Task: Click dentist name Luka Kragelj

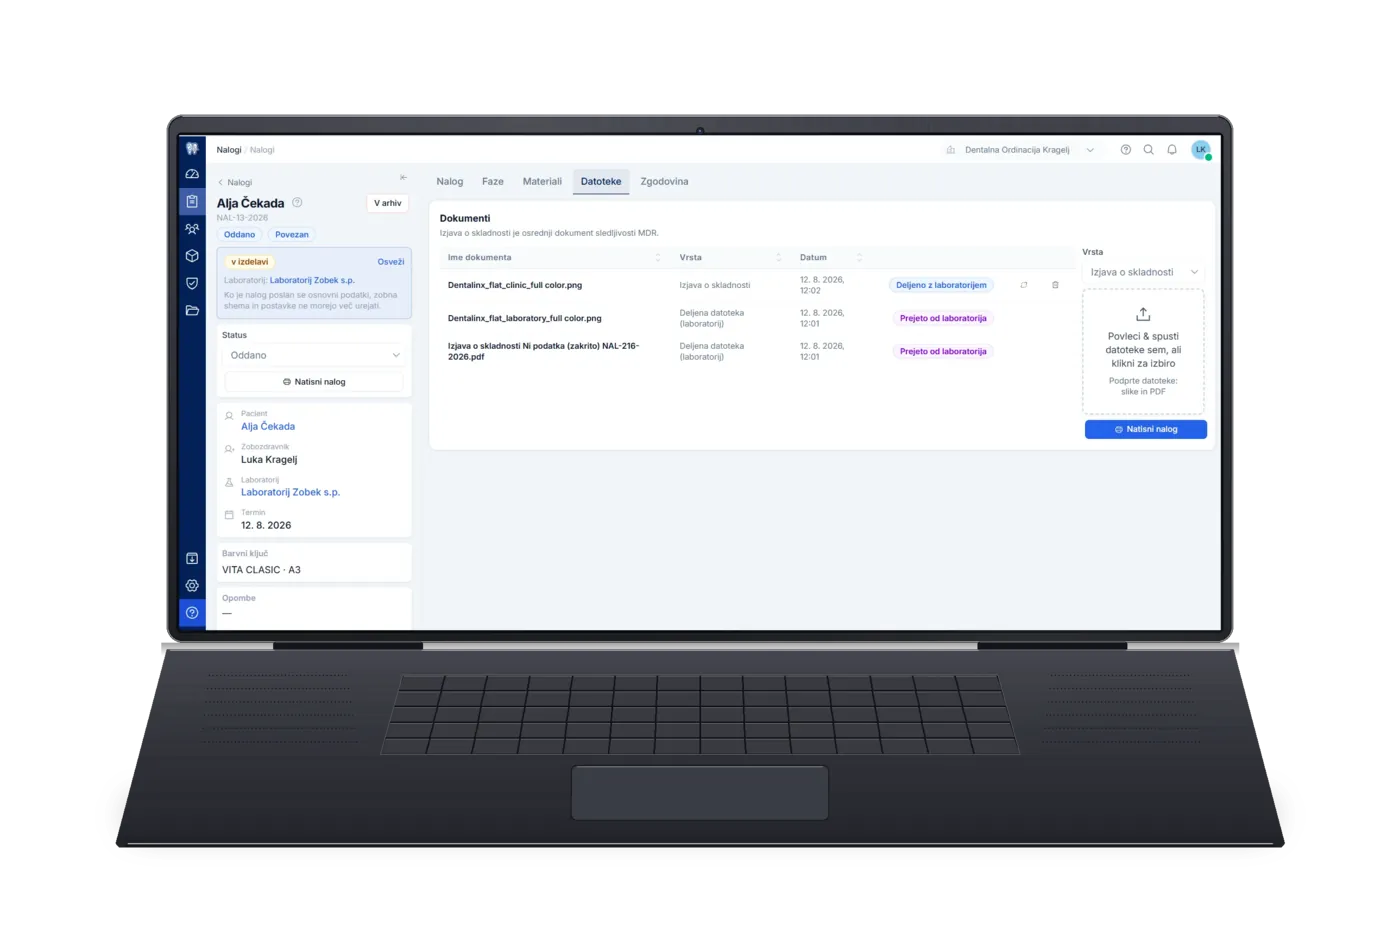Action: 269,459
